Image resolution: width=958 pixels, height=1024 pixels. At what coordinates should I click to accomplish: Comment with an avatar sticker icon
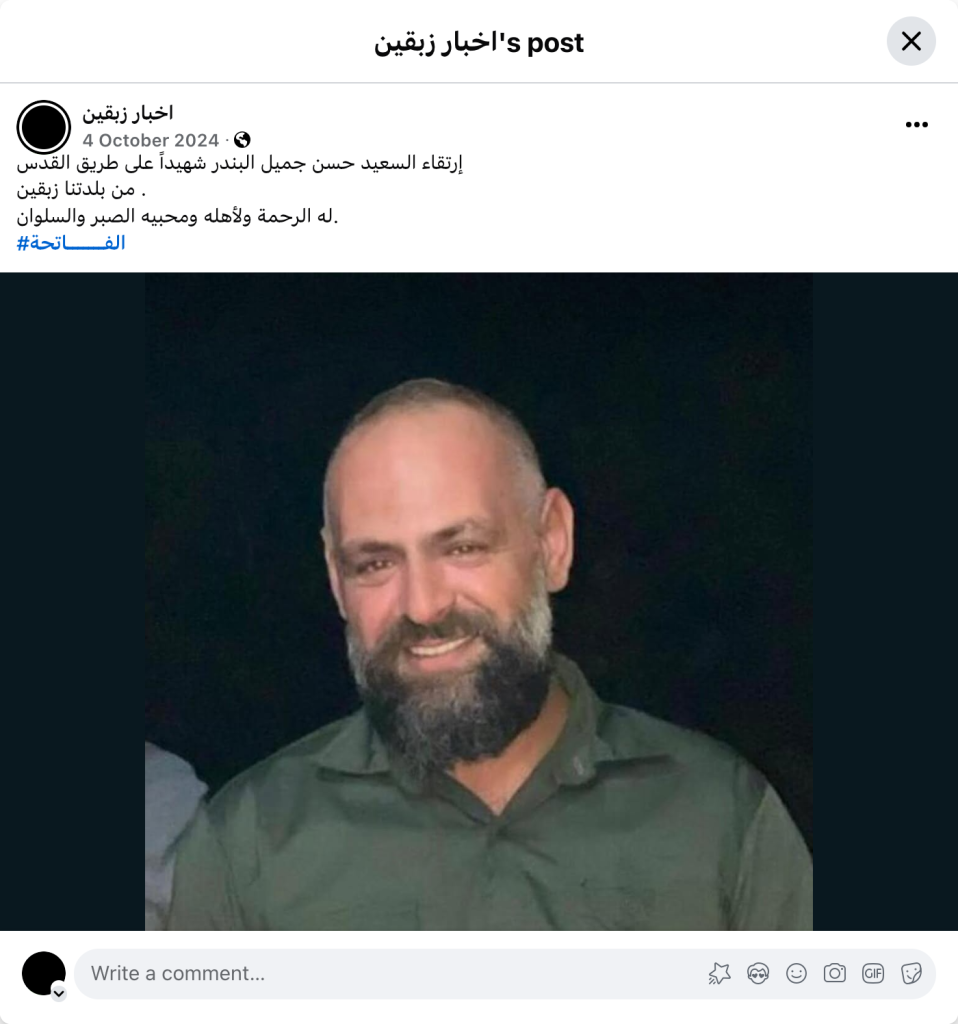(x=720, y=974)
